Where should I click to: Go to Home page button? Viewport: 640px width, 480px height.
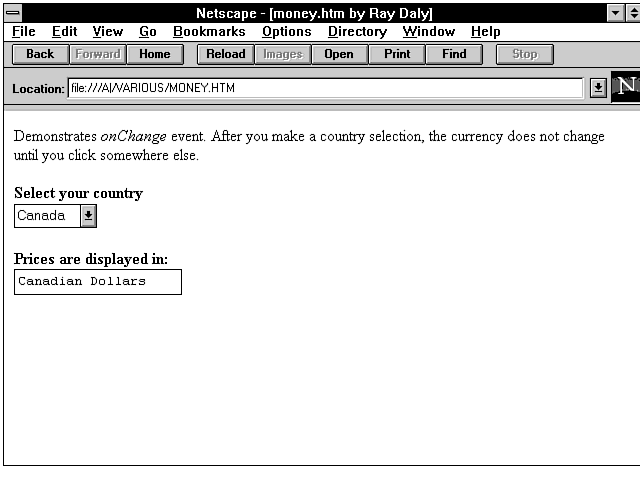pyautogui.click(x=154, y=54)
